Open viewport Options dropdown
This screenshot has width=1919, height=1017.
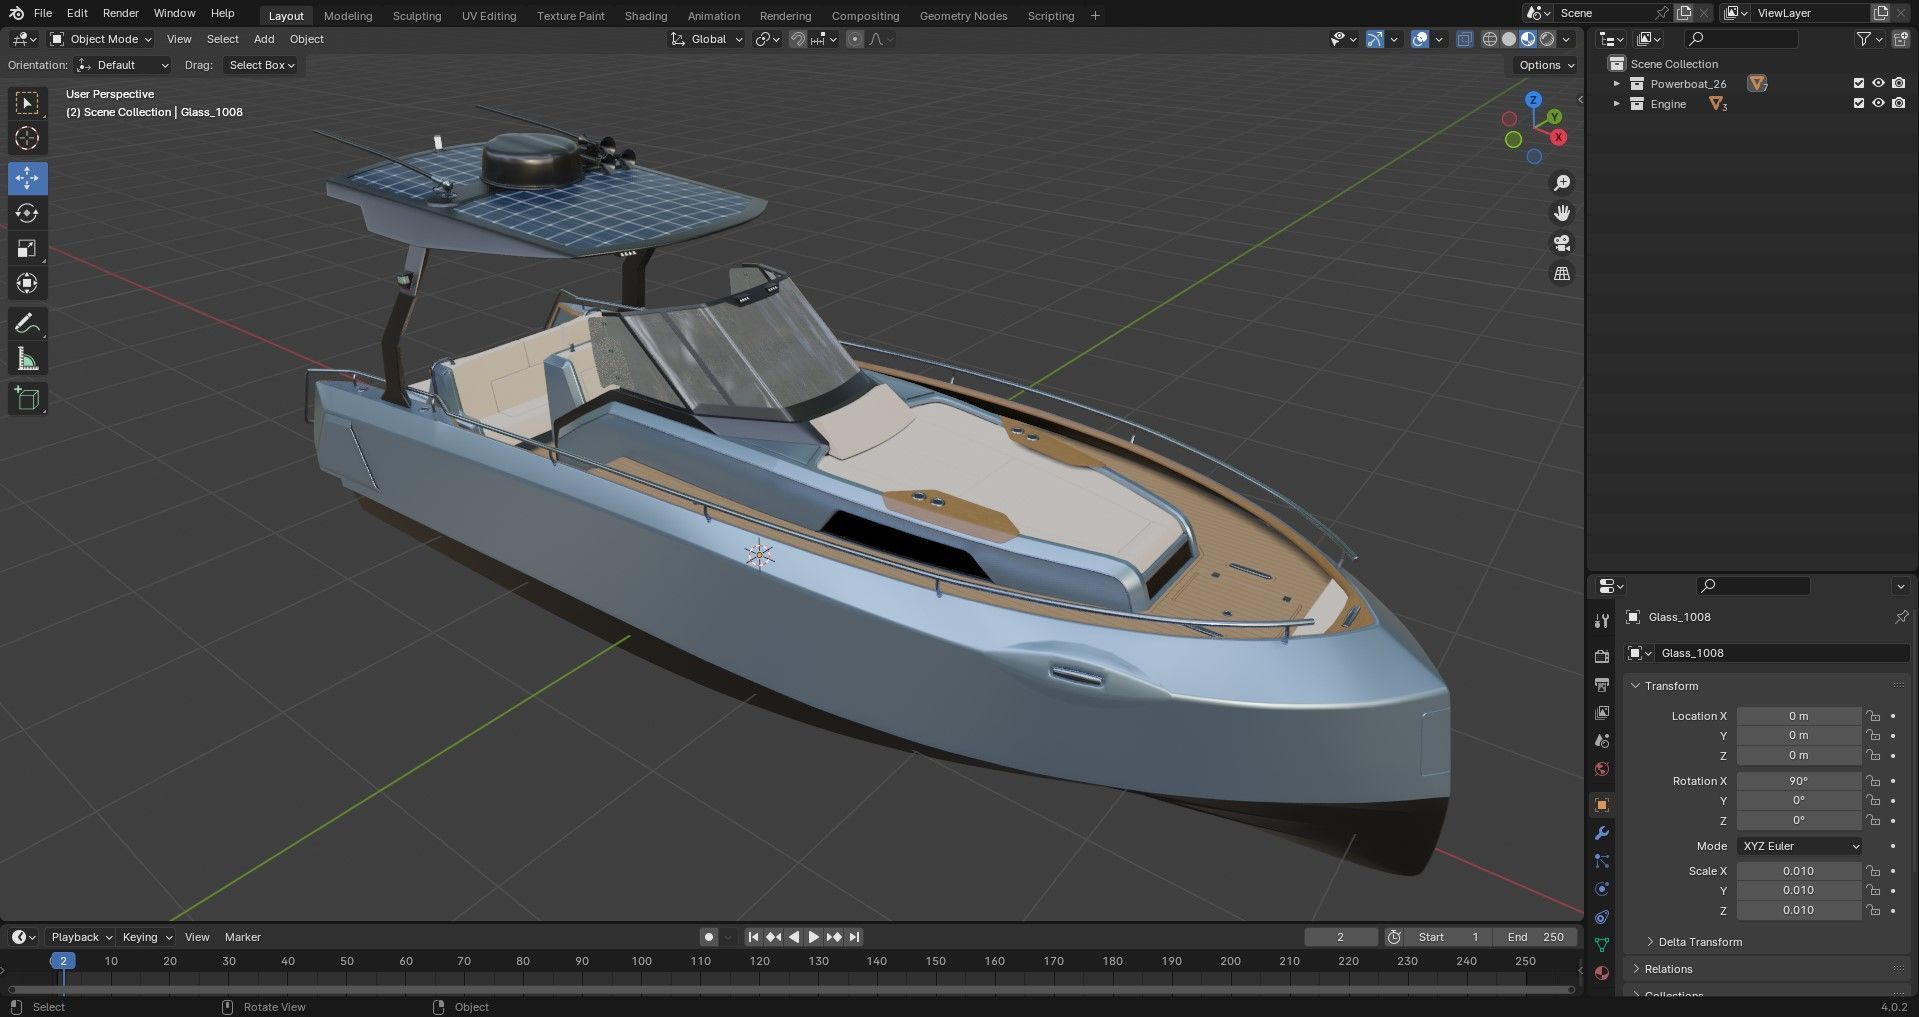pyautogui.click(x=1546, y=65)
